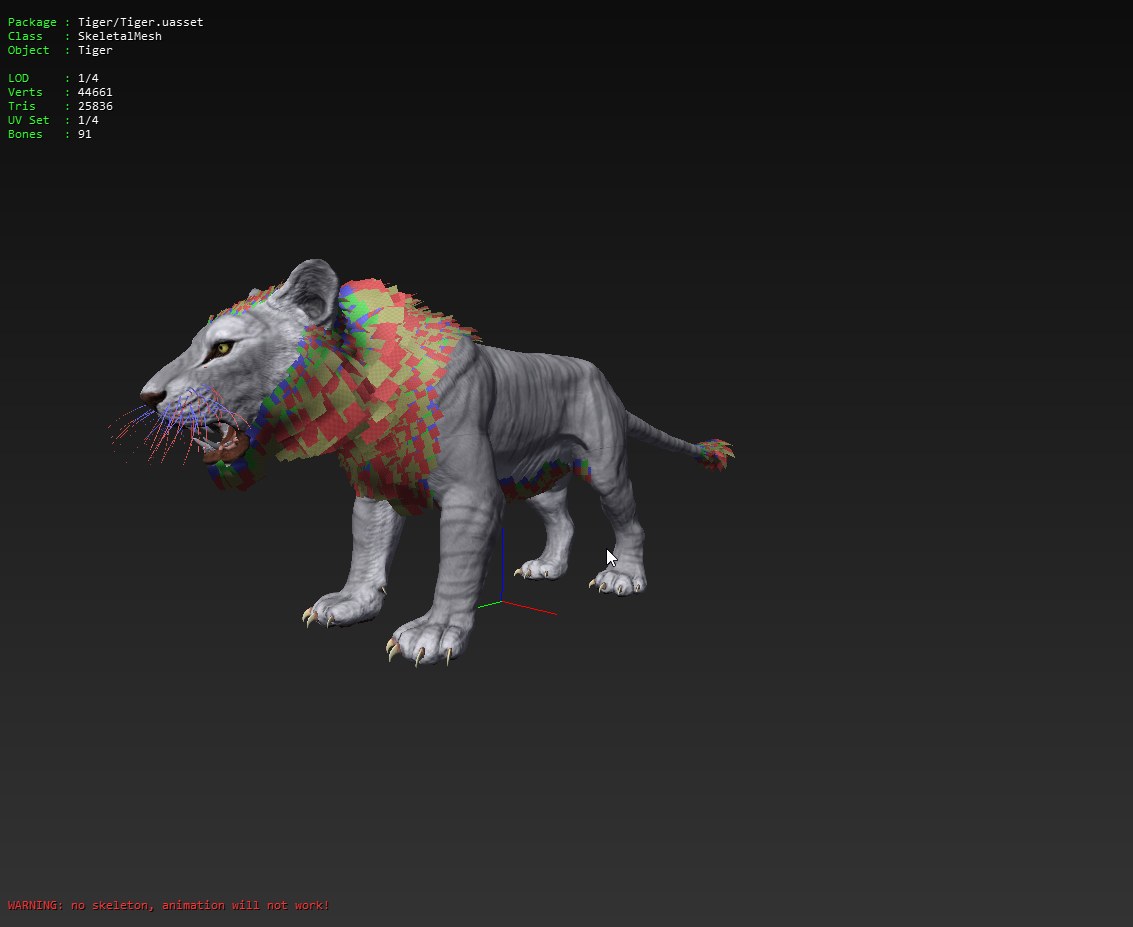Click the colored tuft at tail tip
The height and width of the screenshot is (927, 1133).
point(714,454)
